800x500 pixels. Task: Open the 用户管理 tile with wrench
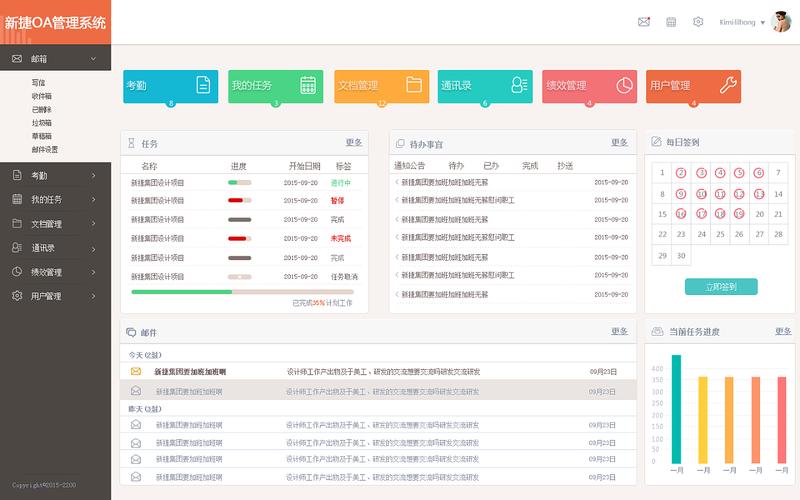(693, 86)
